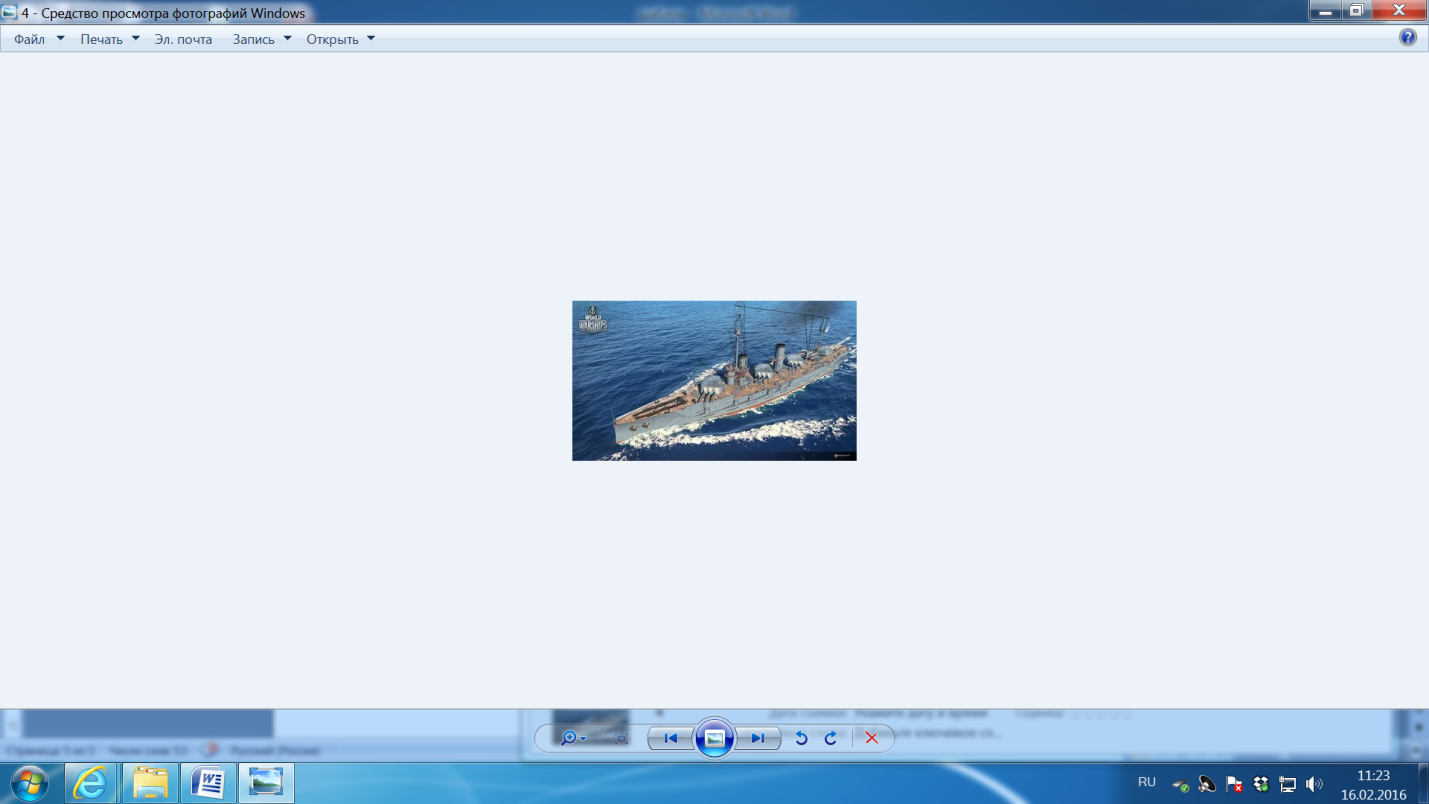The image size is (1429, 804).
Task: Expand the Файл dropdown arrow
Action: (60, 39)
